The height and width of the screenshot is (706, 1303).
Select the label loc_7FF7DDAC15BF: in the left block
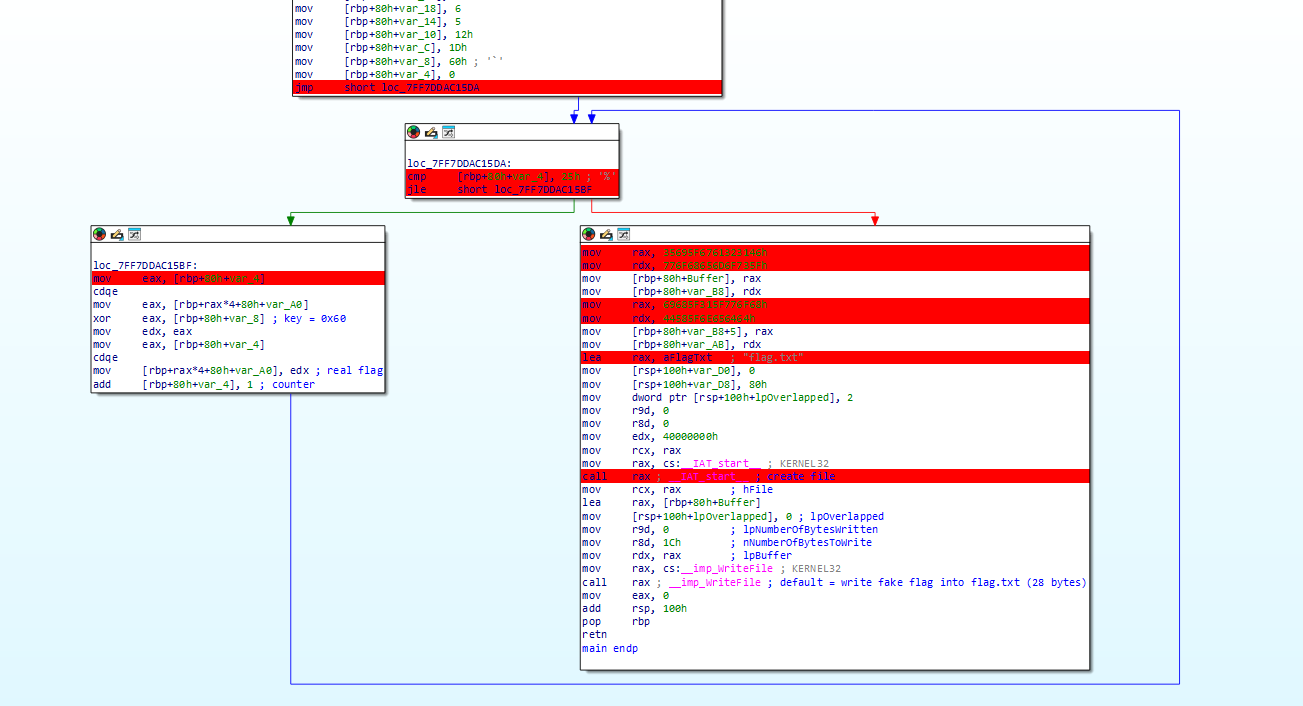(x=145, y=266)
